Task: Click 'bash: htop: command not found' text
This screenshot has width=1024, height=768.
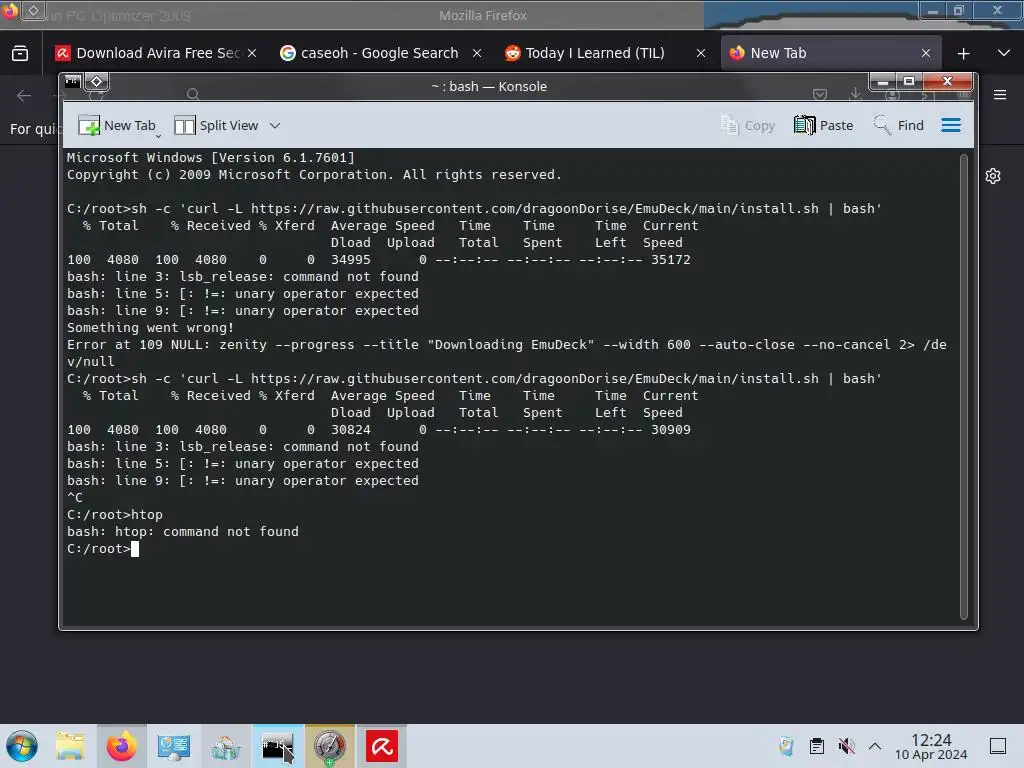Action: click(183, 532)
